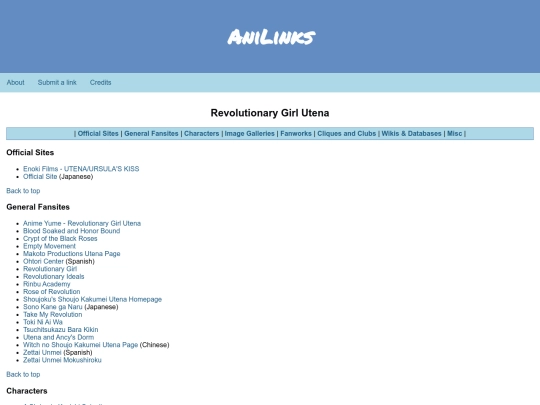The height and width of the screenshot is (405, 540).
Task: Open the Revolutionary Girl link
Action: pyautogui.click(x=50, y=269)
